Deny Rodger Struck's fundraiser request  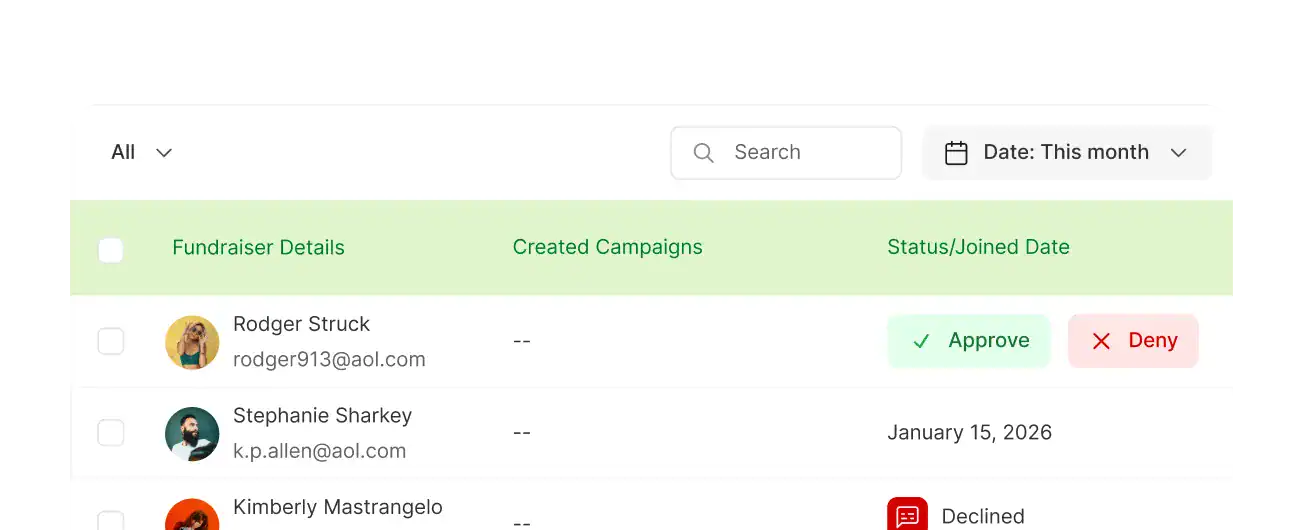1133,341
